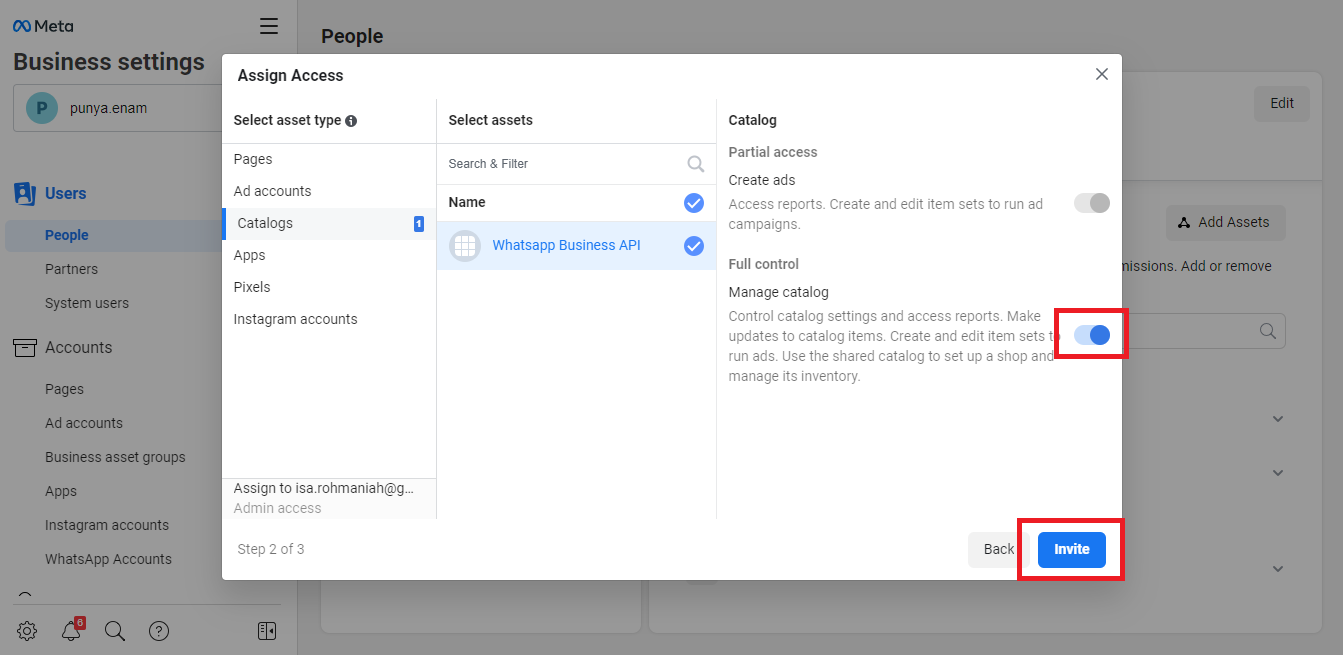Image resolution: width=1343 pixels, height=655 pixels.
Task: Click the Back button
Action: click(999, 550)
